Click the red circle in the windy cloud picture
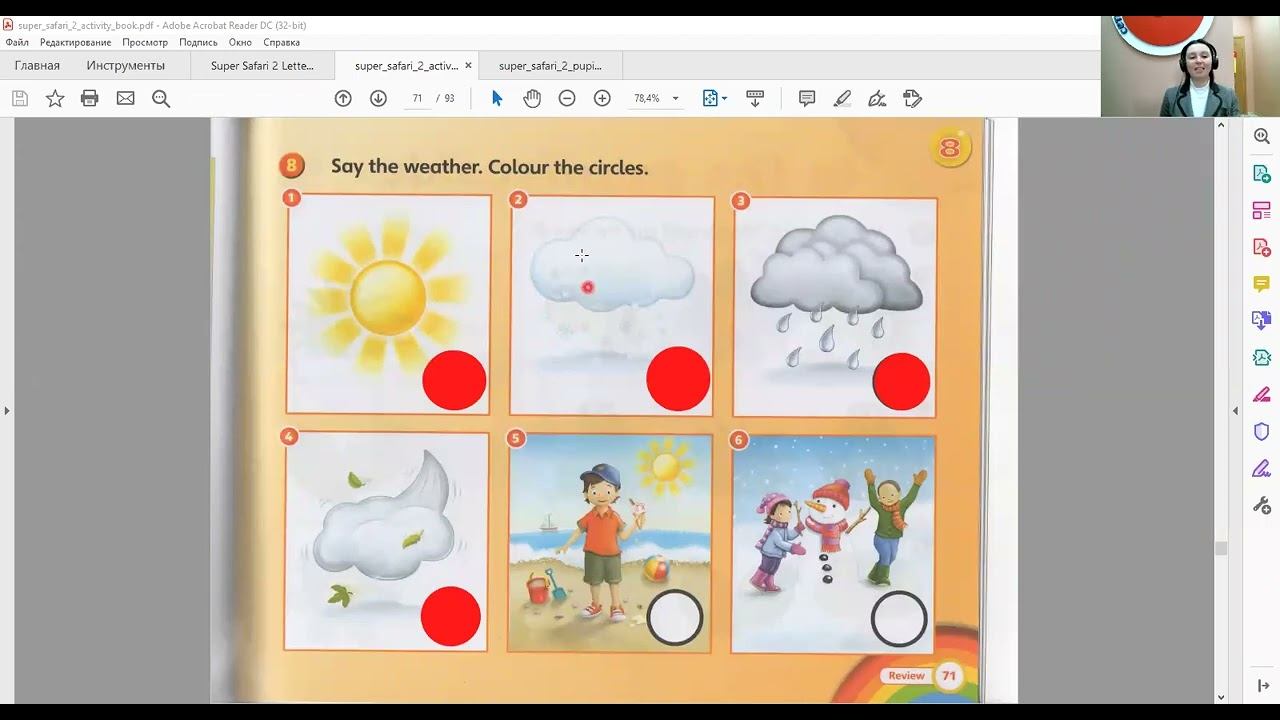Screen dimensions: 1280x720 [x=451, y=616]
